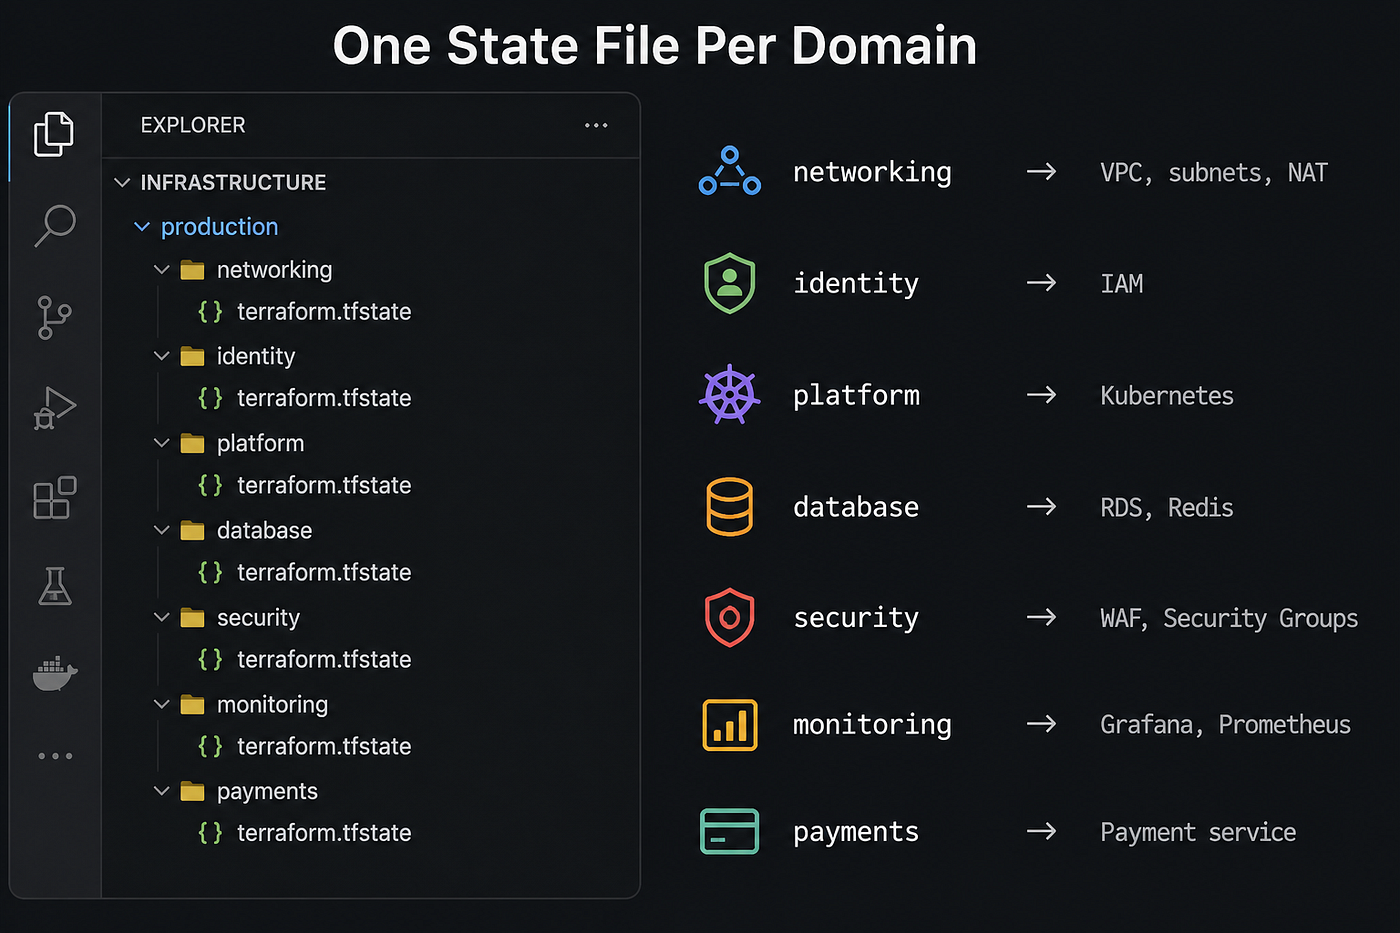Click the "platform" domain label in the legend
Viewport: 1400px width, 933px height.
856,396
